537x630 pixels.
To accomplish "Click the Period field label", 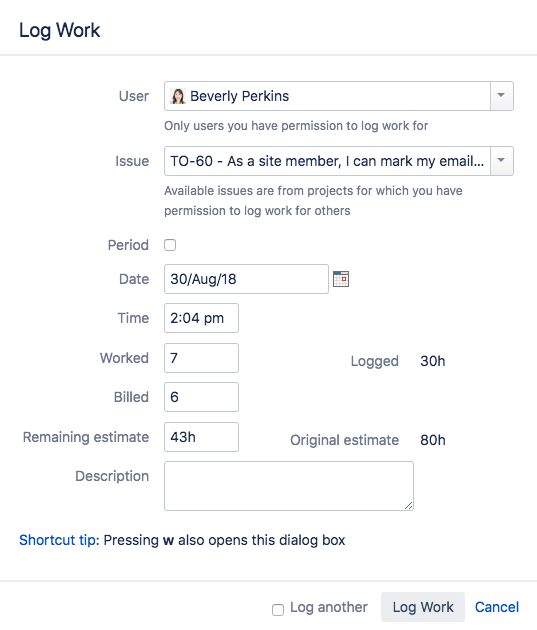I will pos(128,245).
